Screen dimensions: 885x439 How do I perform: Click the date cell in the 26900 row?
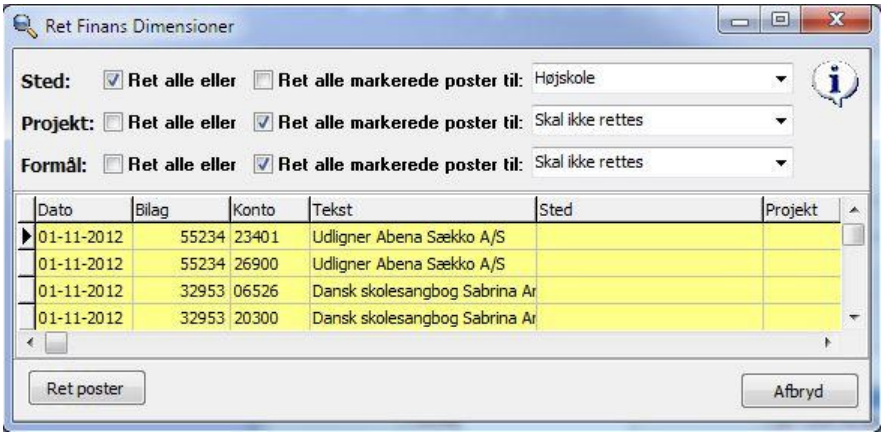coord(84,264)
